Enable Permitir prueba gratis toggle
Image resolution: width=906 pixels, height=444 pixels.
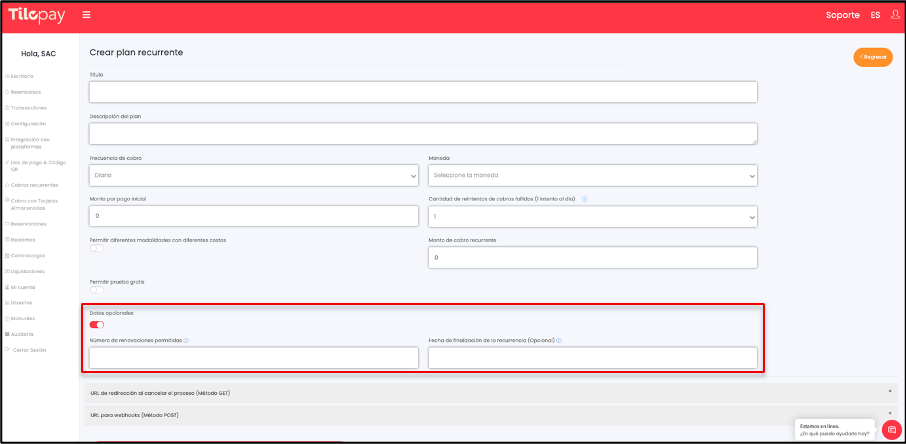[97, 290]
